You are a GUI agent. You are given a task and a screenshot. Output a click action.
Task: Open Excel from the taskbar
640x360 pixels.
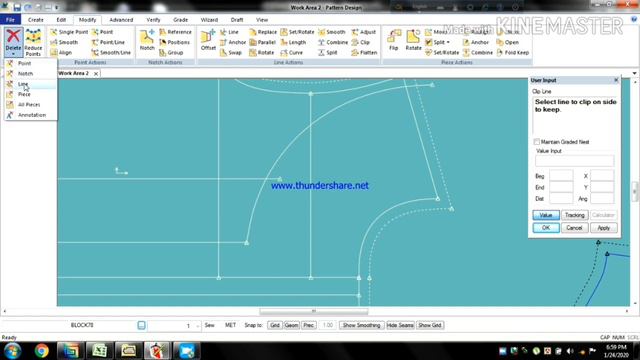(99, 351)
